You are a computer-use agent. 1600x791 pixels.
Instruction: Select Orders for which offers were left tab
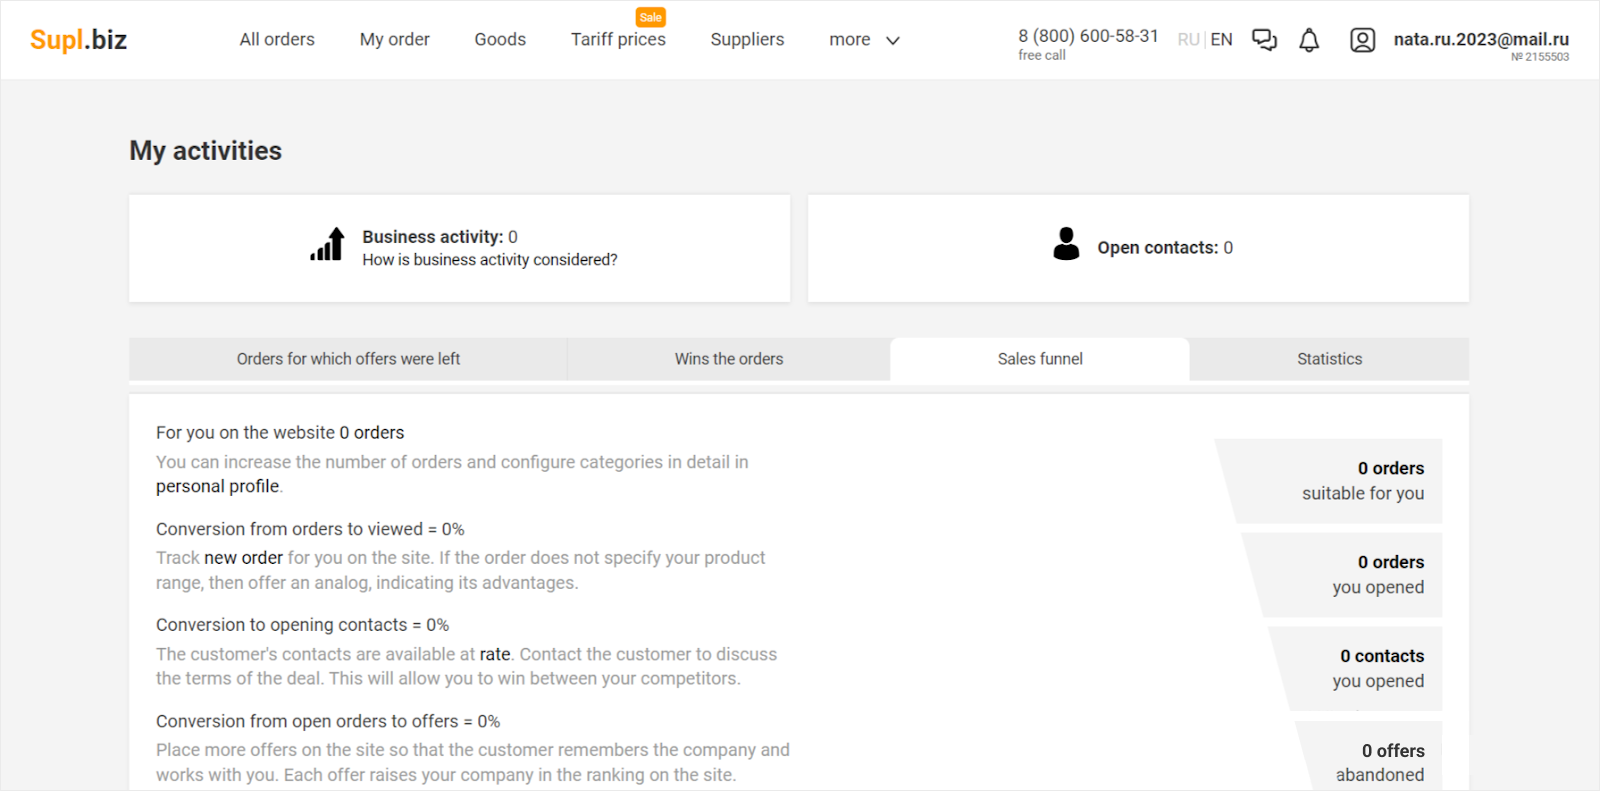pos(348,359)
